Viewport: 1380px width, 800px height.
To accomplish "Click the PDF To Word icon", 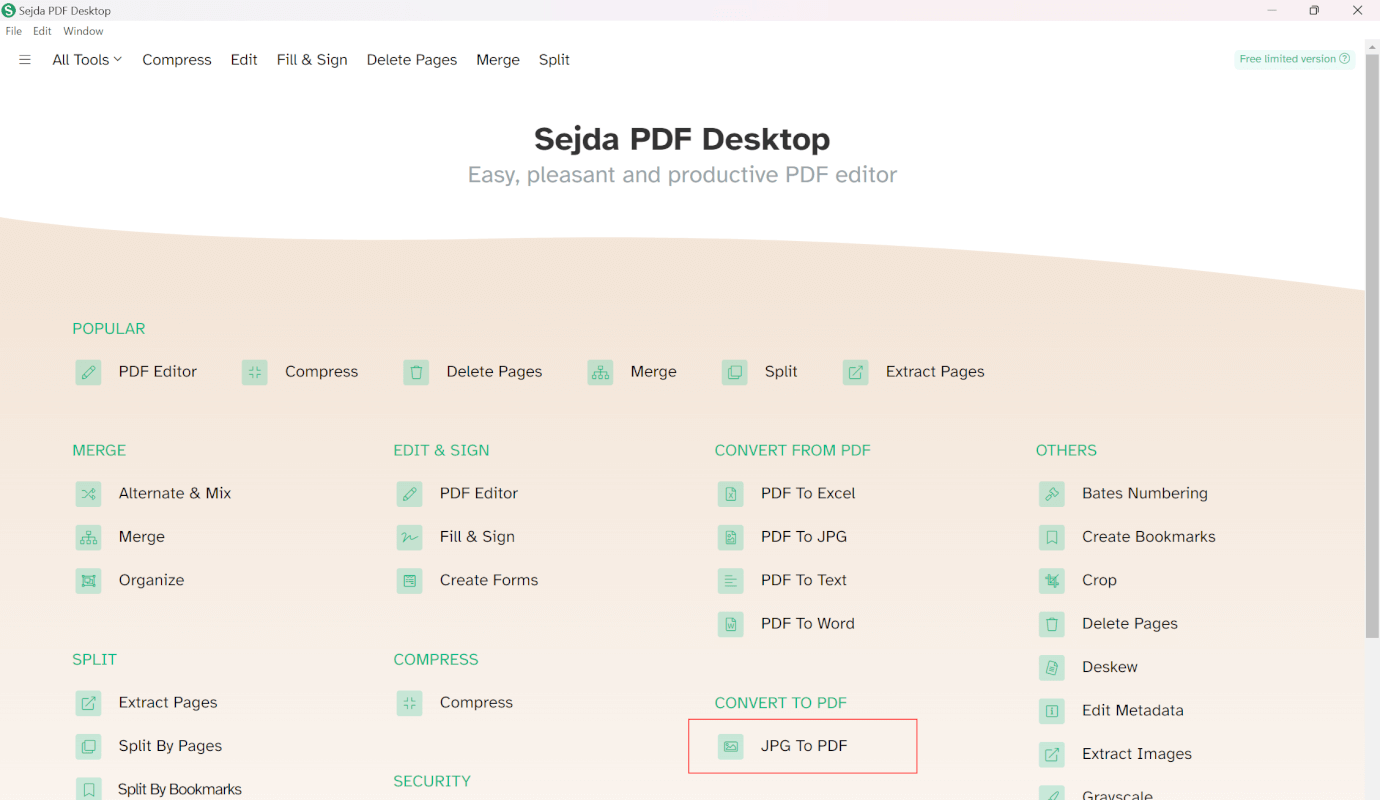I will point(731,625).
